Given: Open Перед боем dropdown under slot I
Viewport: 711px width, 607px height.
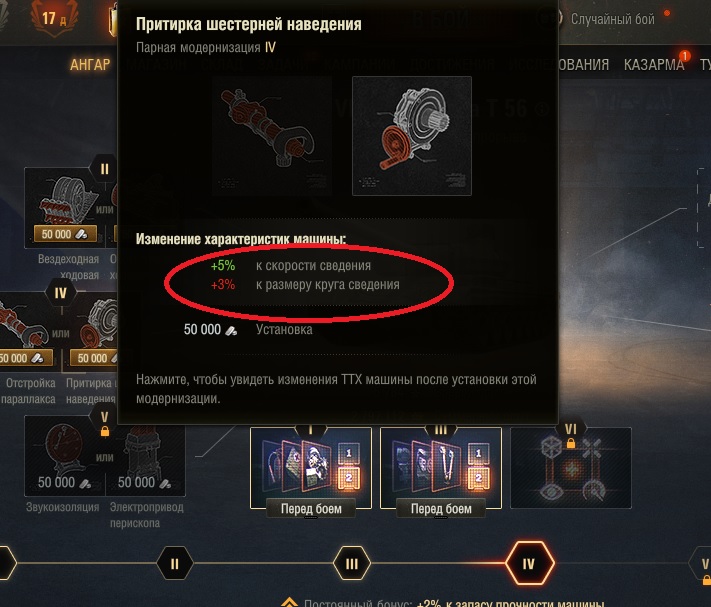Looking at the screenshot, I should pyautogui.click(x=311, y=509).
